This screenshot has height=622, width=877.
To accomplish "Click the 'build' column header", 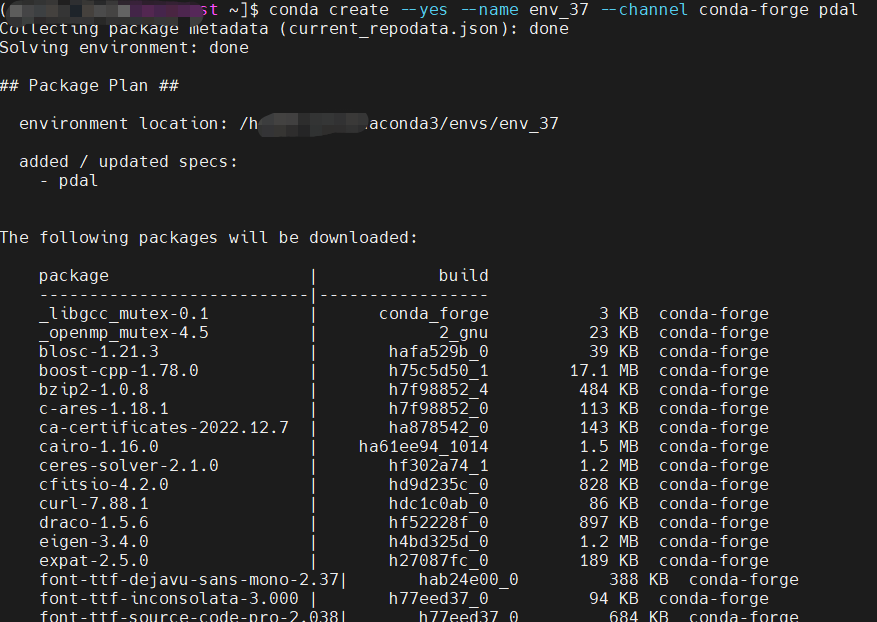I will (463, 275).
